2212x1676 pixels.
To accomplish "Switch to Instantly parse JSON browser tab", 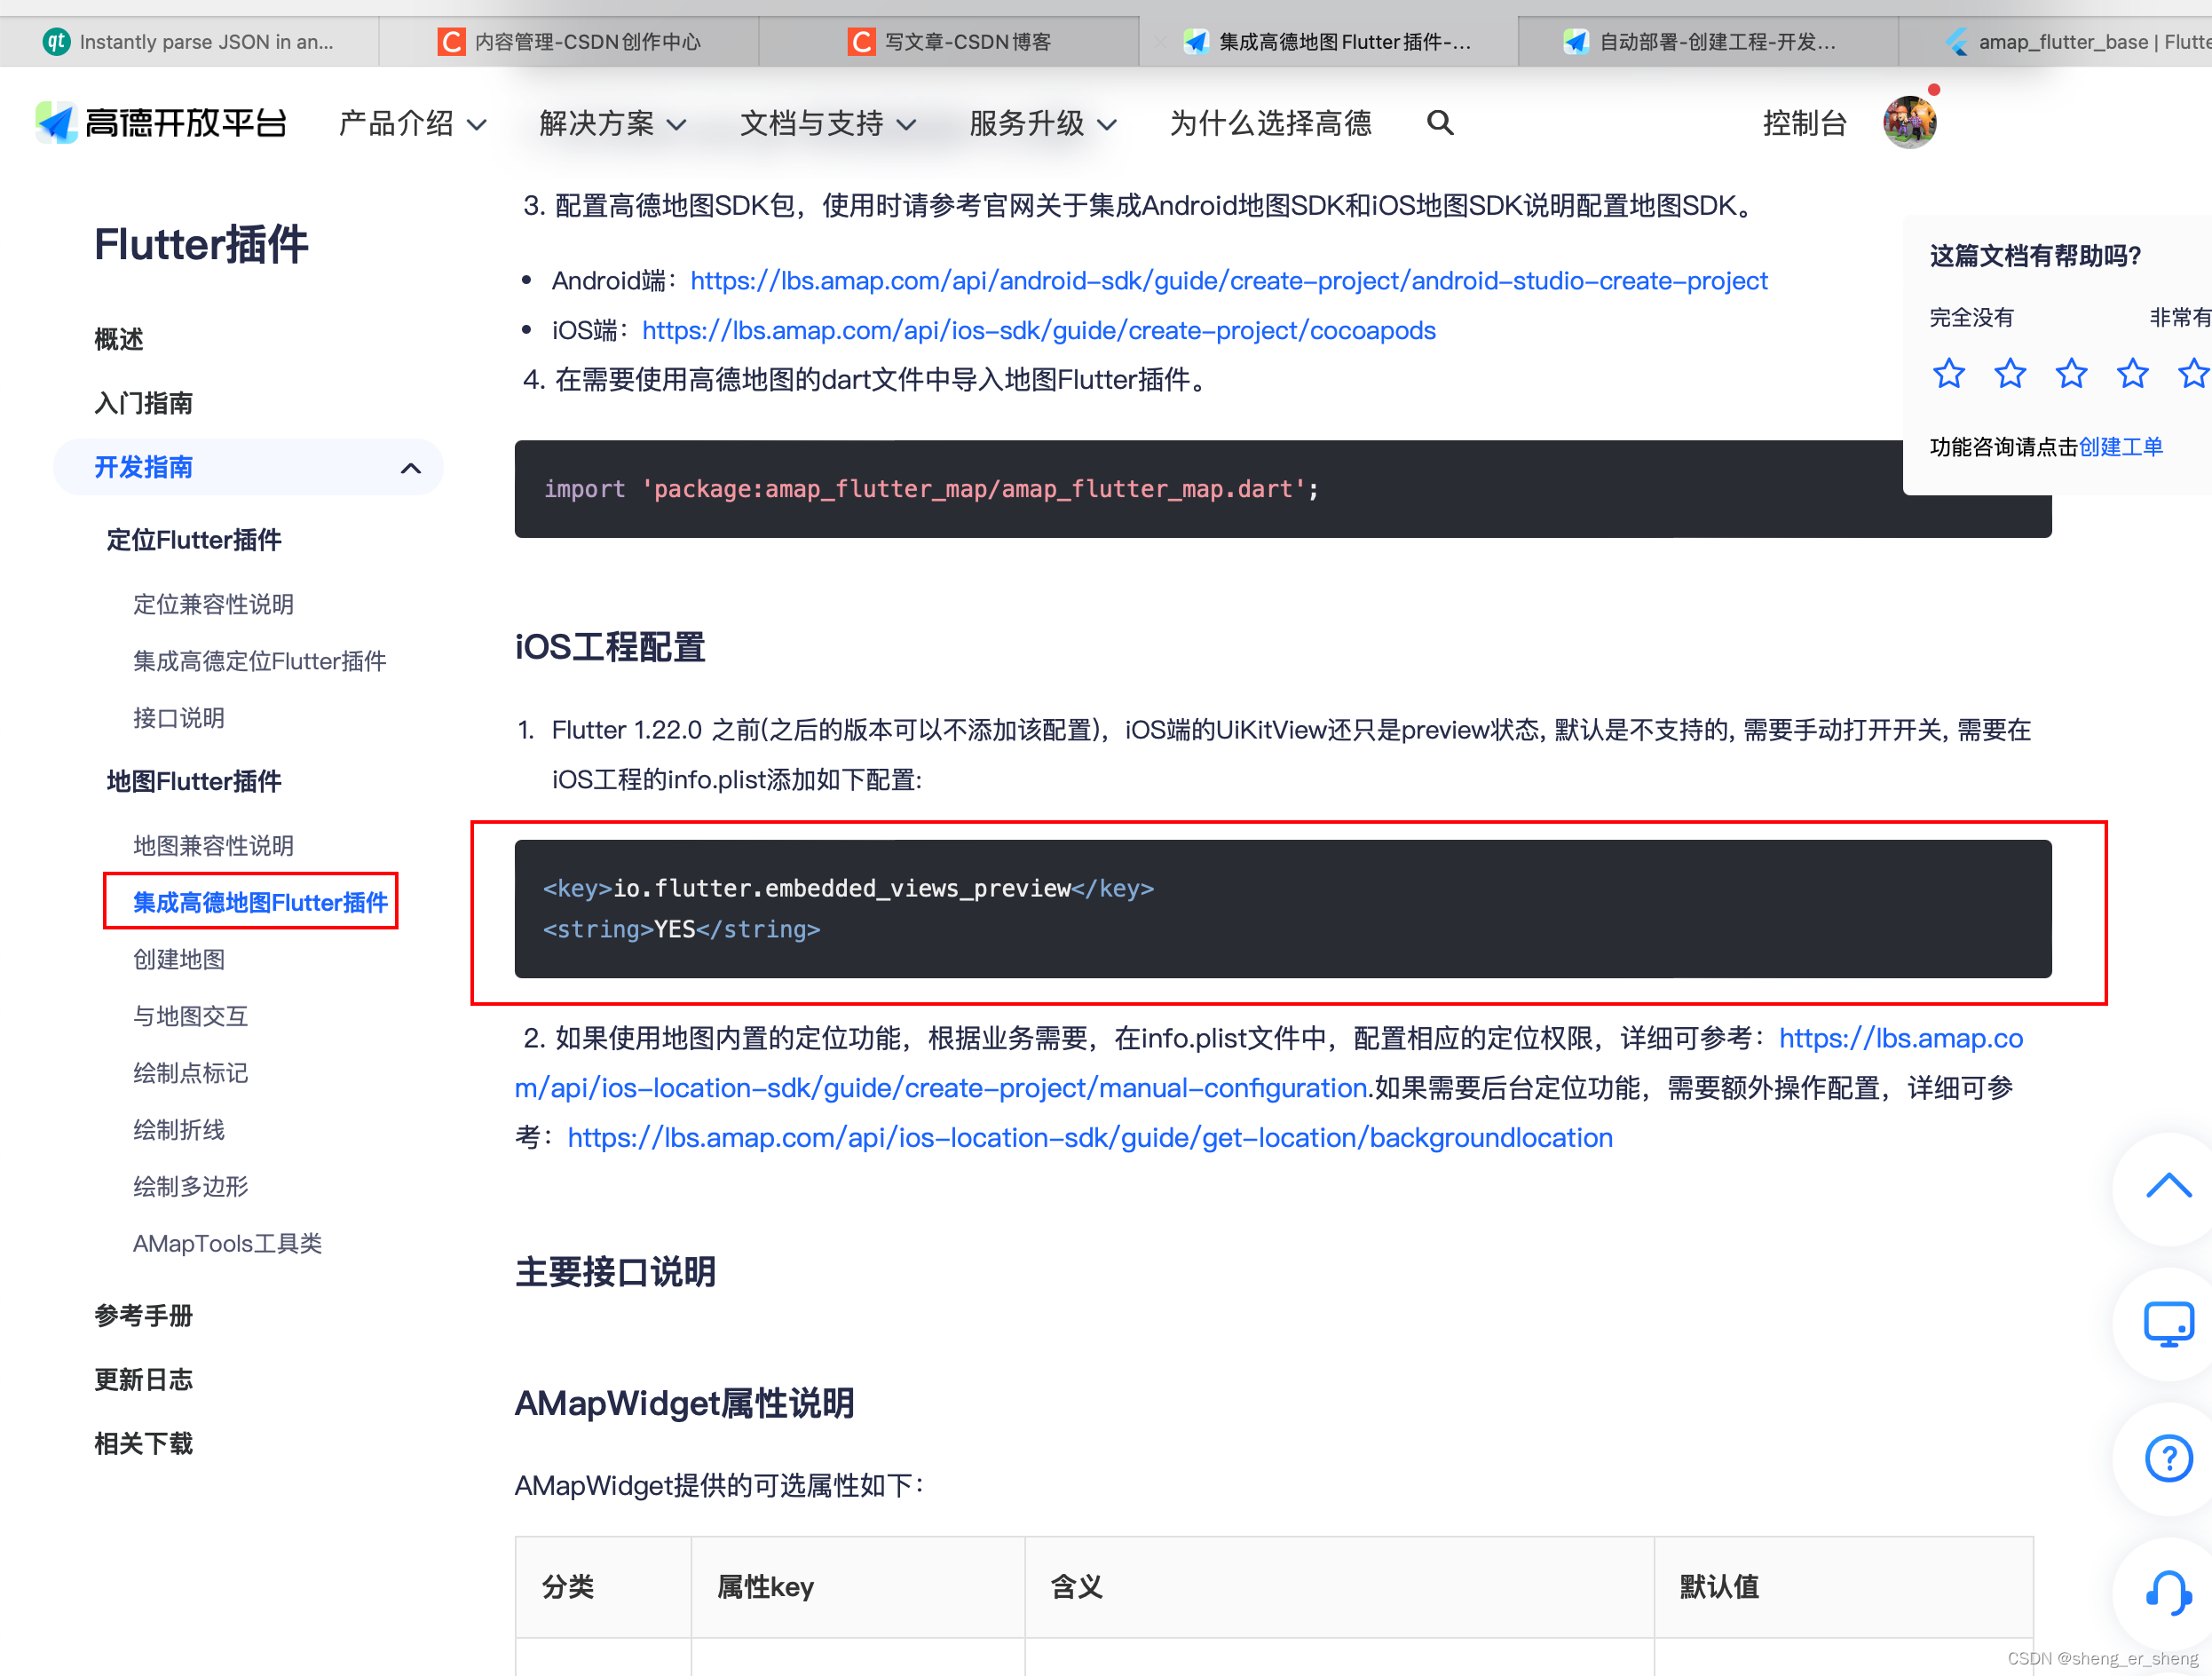I will [190, 42].
